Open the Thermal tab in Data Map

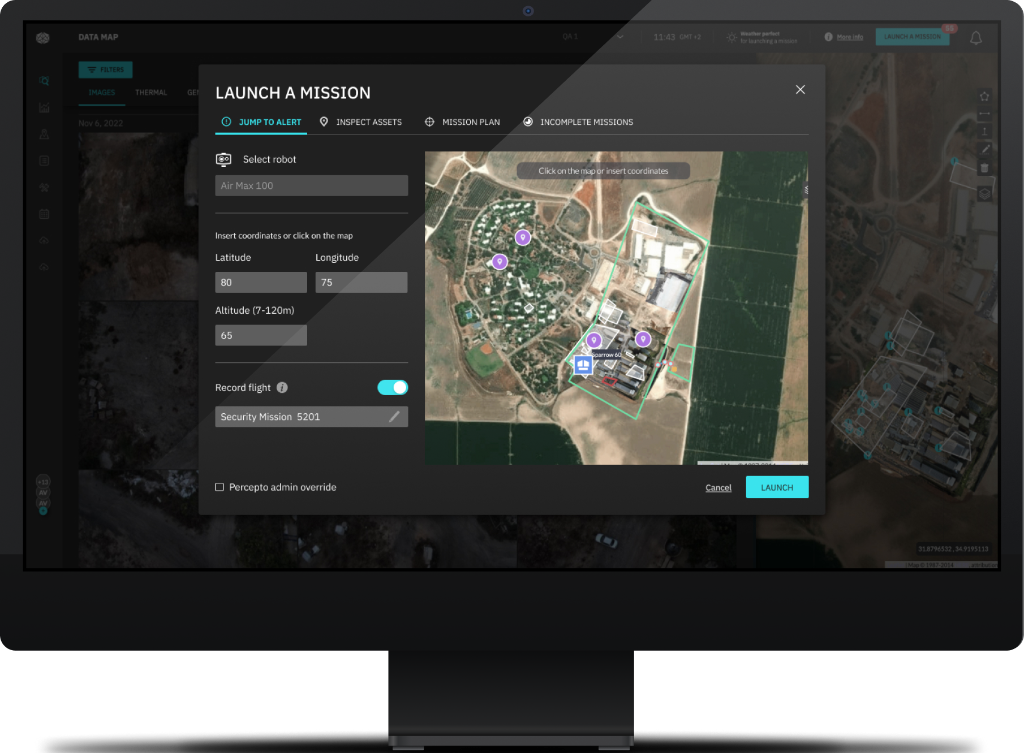[151, 93]
